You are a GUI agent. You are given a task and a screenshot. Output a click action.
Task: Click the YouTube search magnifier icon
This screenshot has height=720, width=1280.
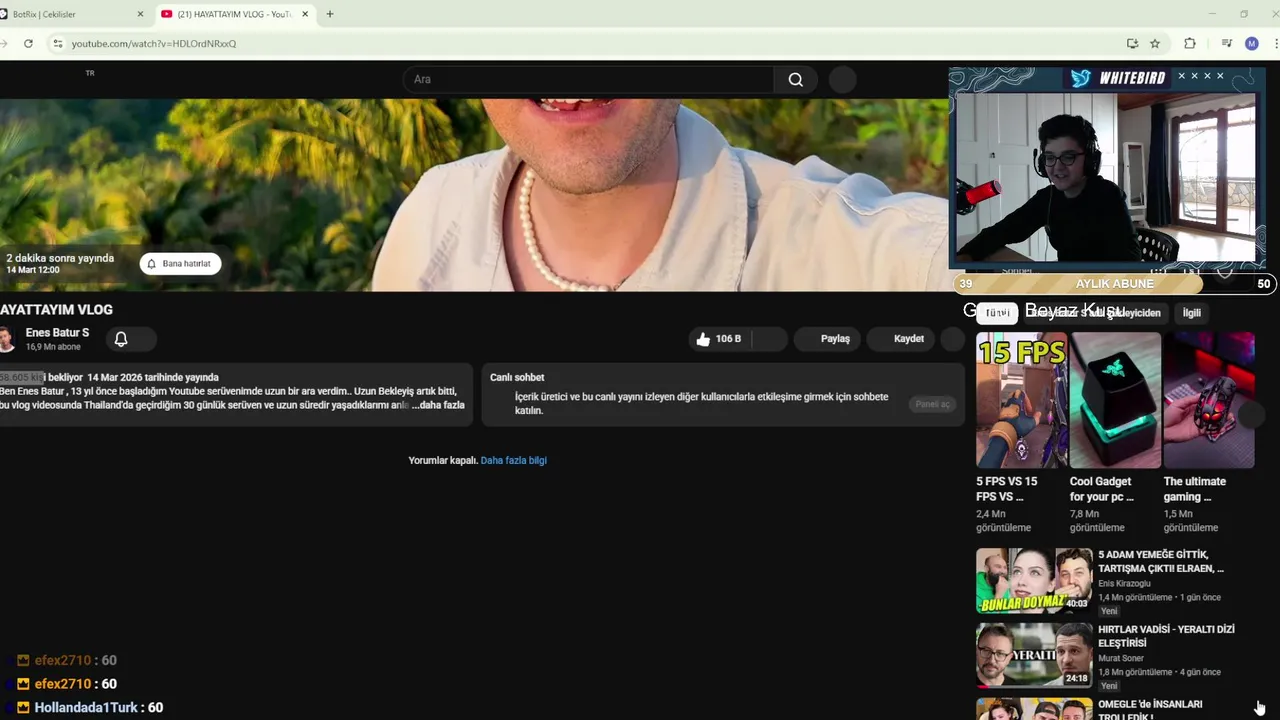795,80
